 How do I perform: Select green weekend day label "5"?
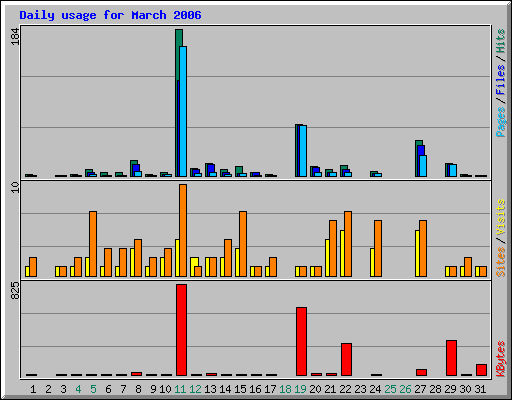[93, 389]
